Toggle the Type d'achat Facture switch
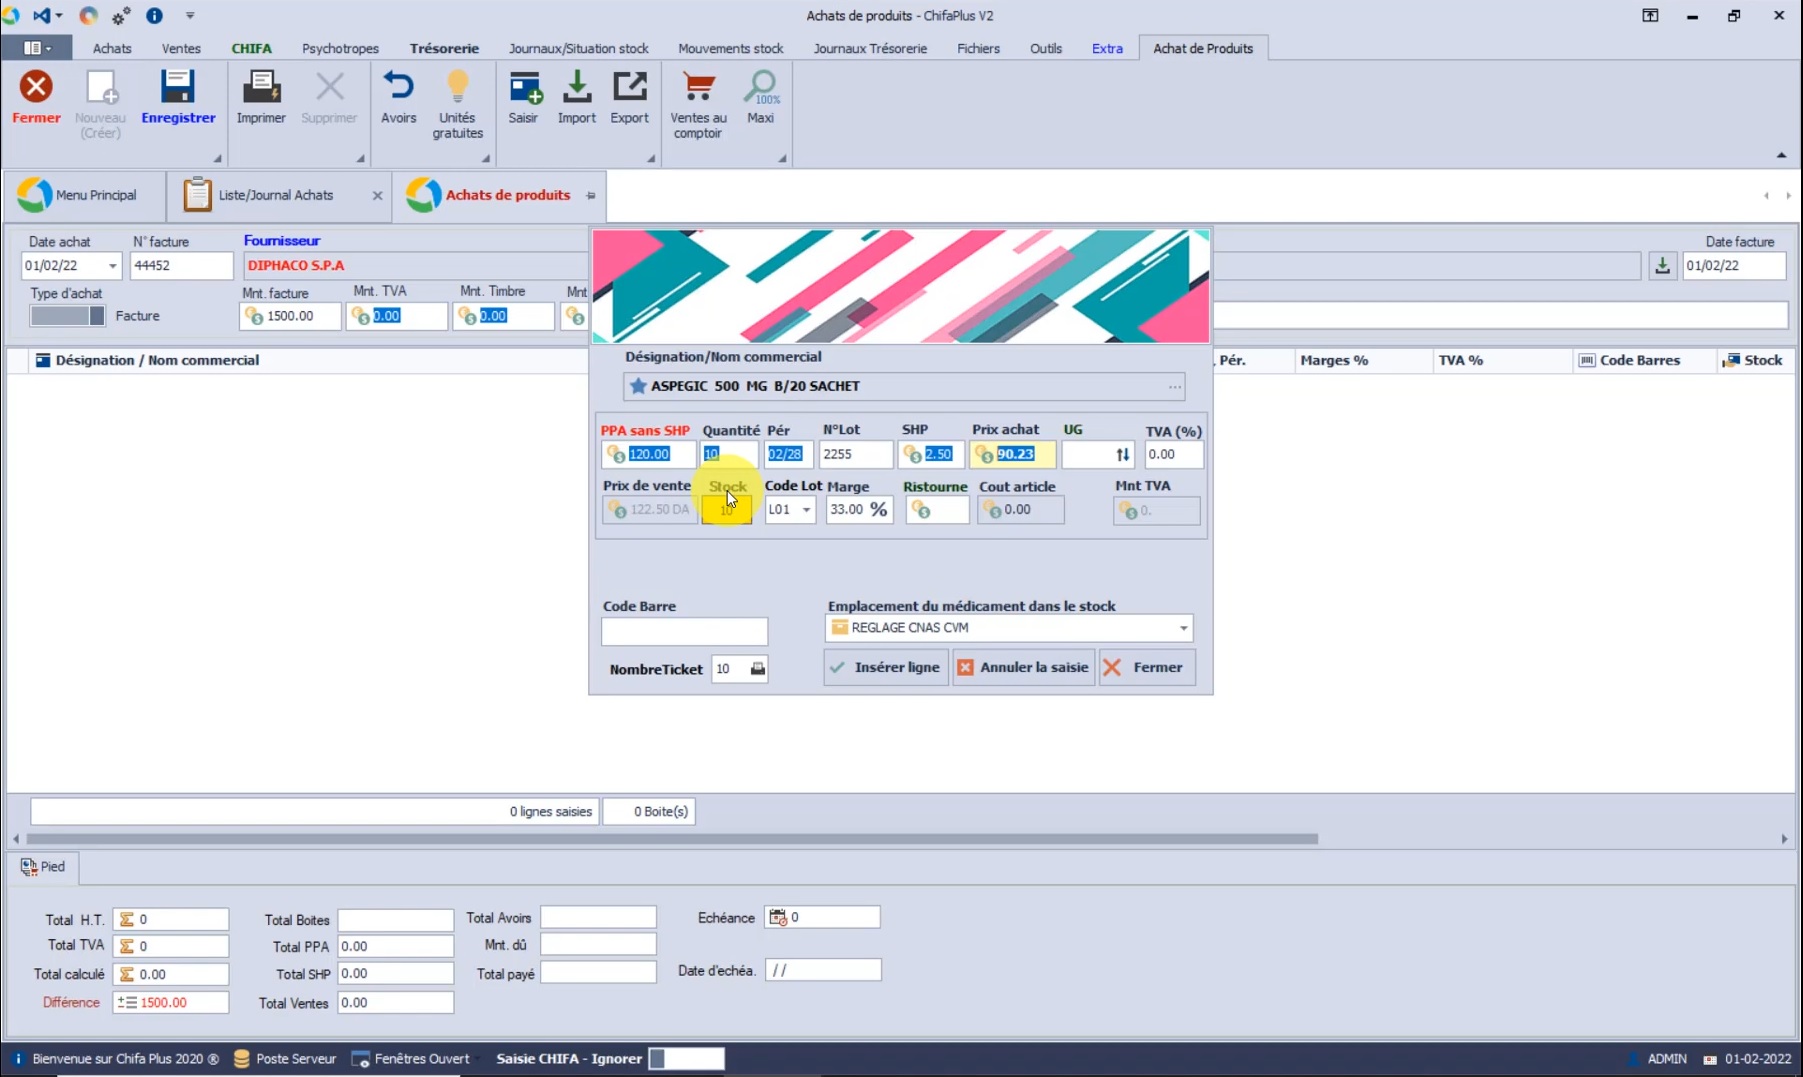Image resolution: width=1803 pixels, height=1077 pixels. pyautogui.click(x=67, y=316)
